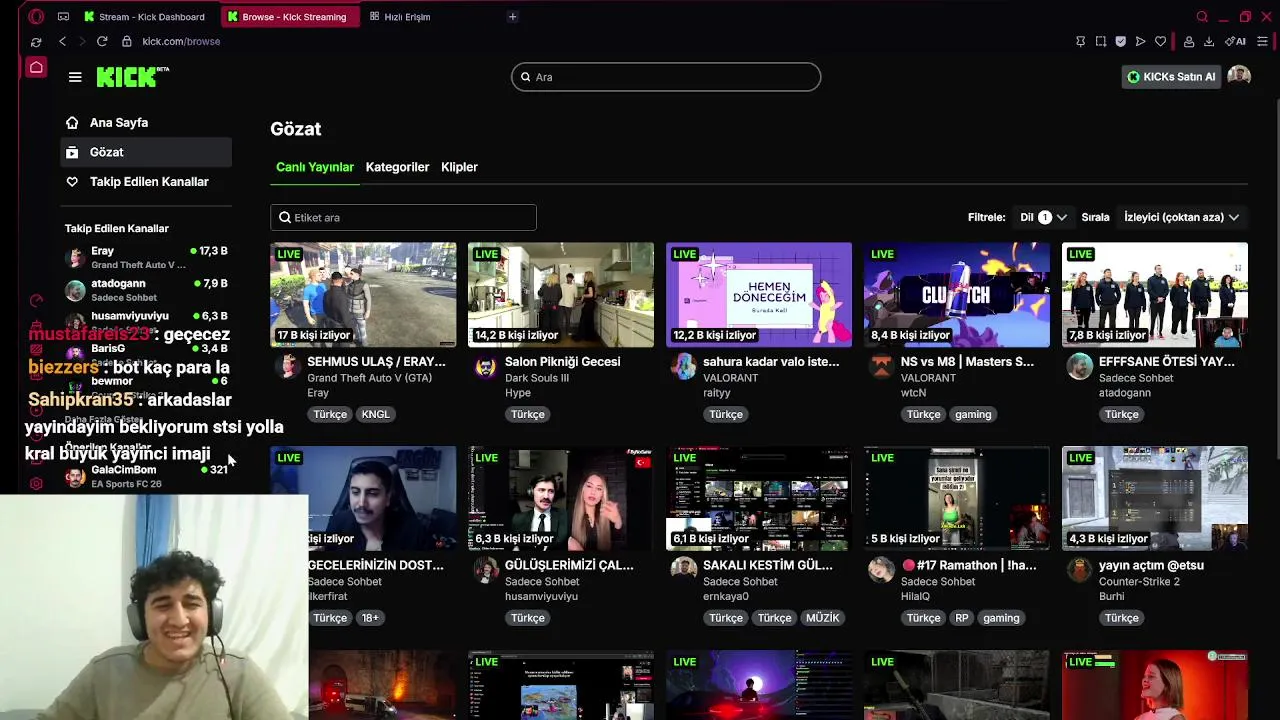The image size is (1280, 720).
Task: Go to Ana Sayfa in sidebar
Action: [146, 122]
